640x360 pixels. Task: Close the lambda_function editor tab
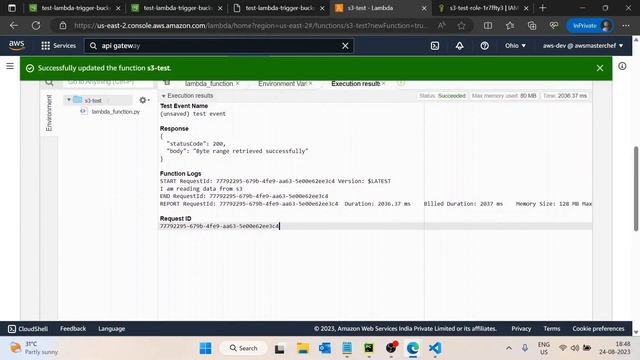pyautogui.click(x=238, y=84)
